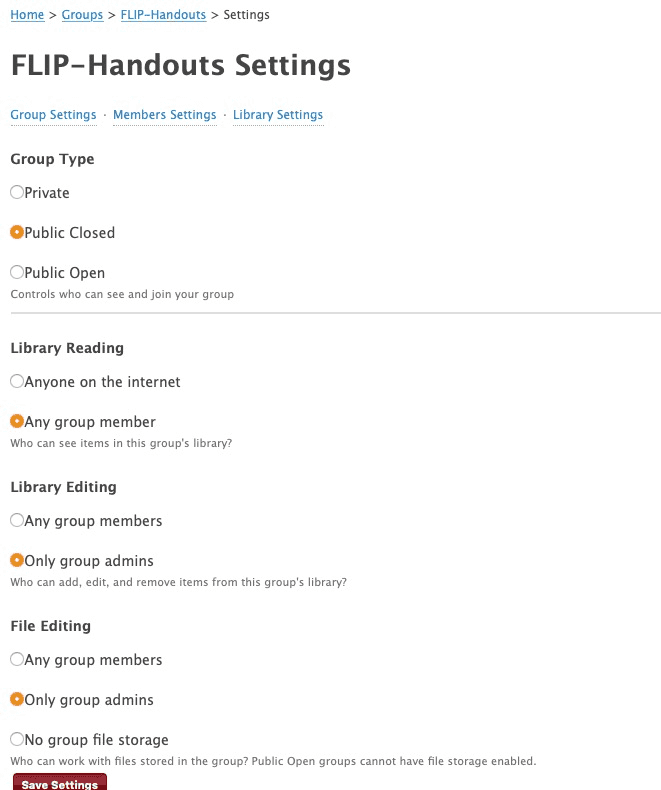Select No group file storage option
661x790 pixels.
click(17, 739)
